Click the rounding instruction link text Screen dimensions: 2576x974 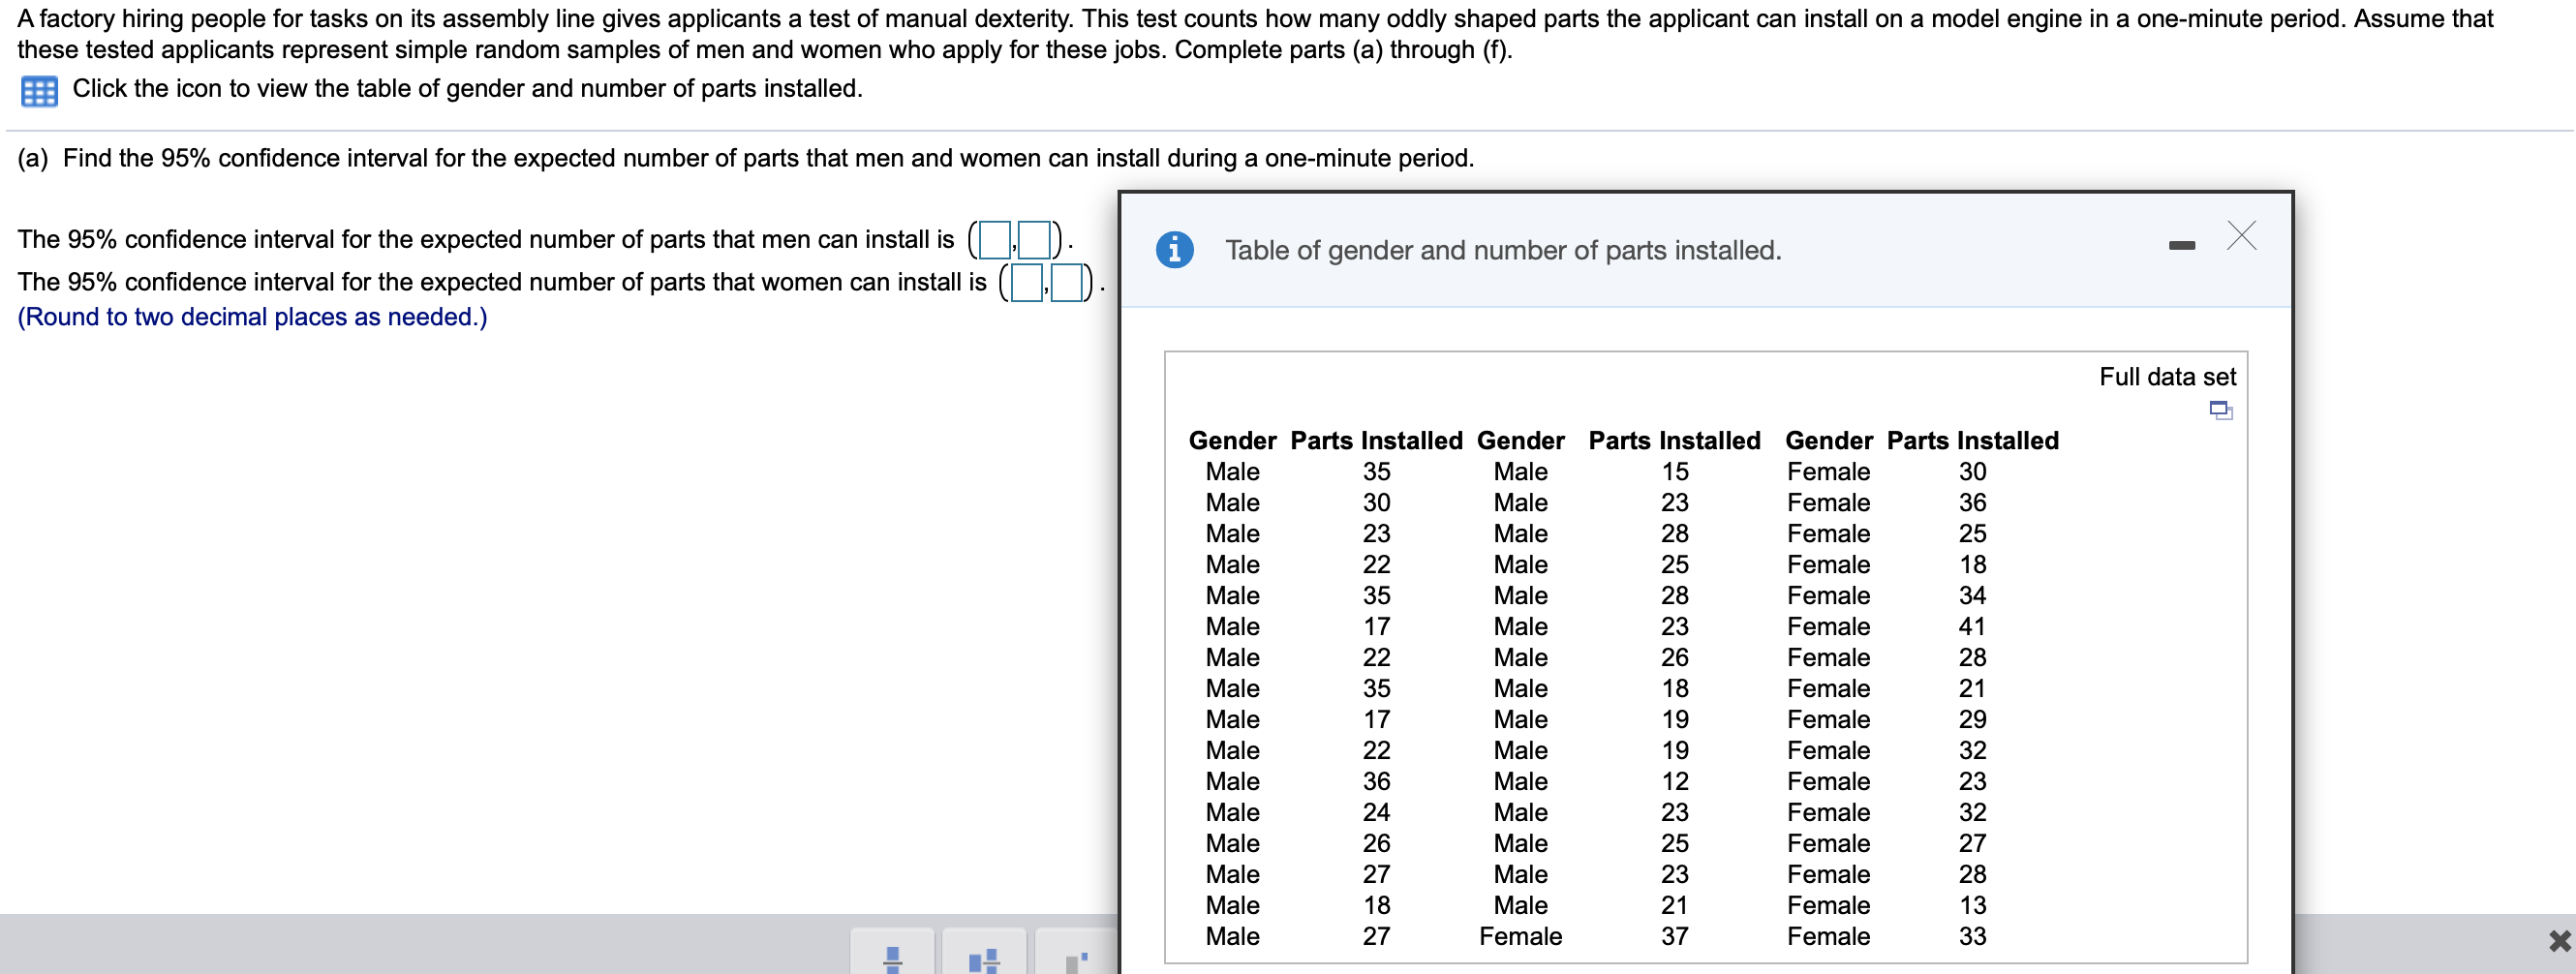click(x=252, y=317)
